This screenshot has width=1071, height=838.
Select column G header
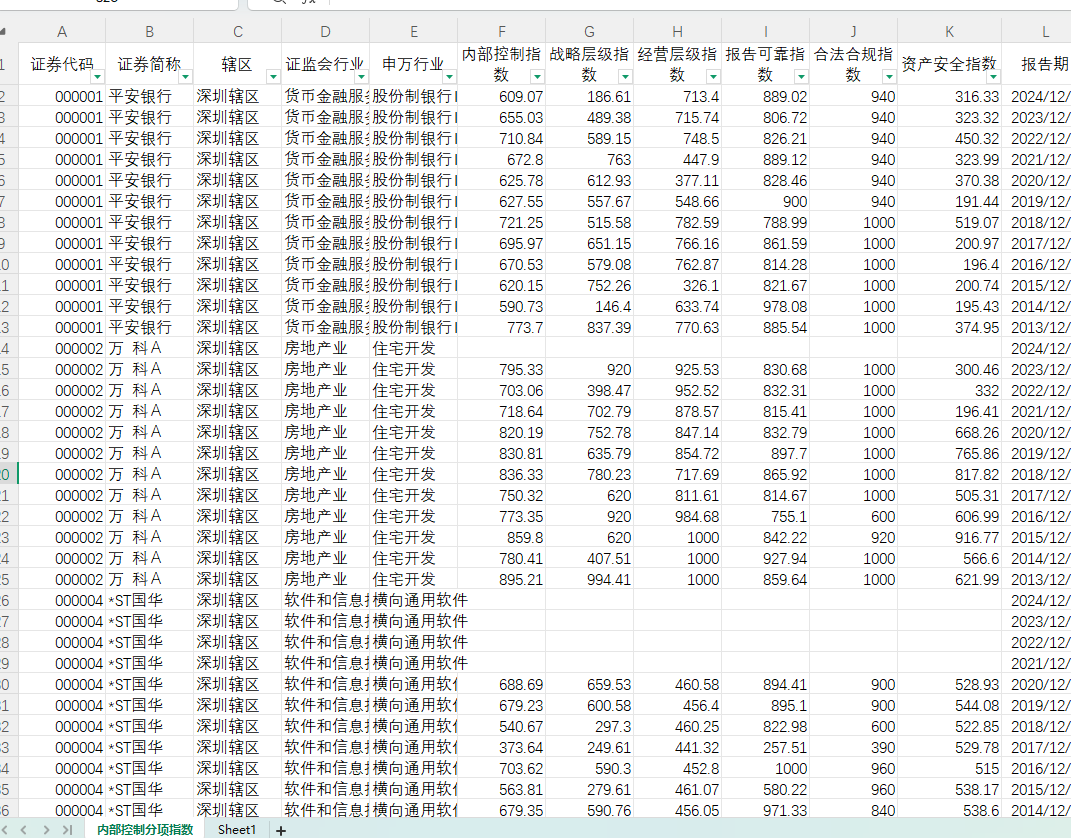click(589, 31)
